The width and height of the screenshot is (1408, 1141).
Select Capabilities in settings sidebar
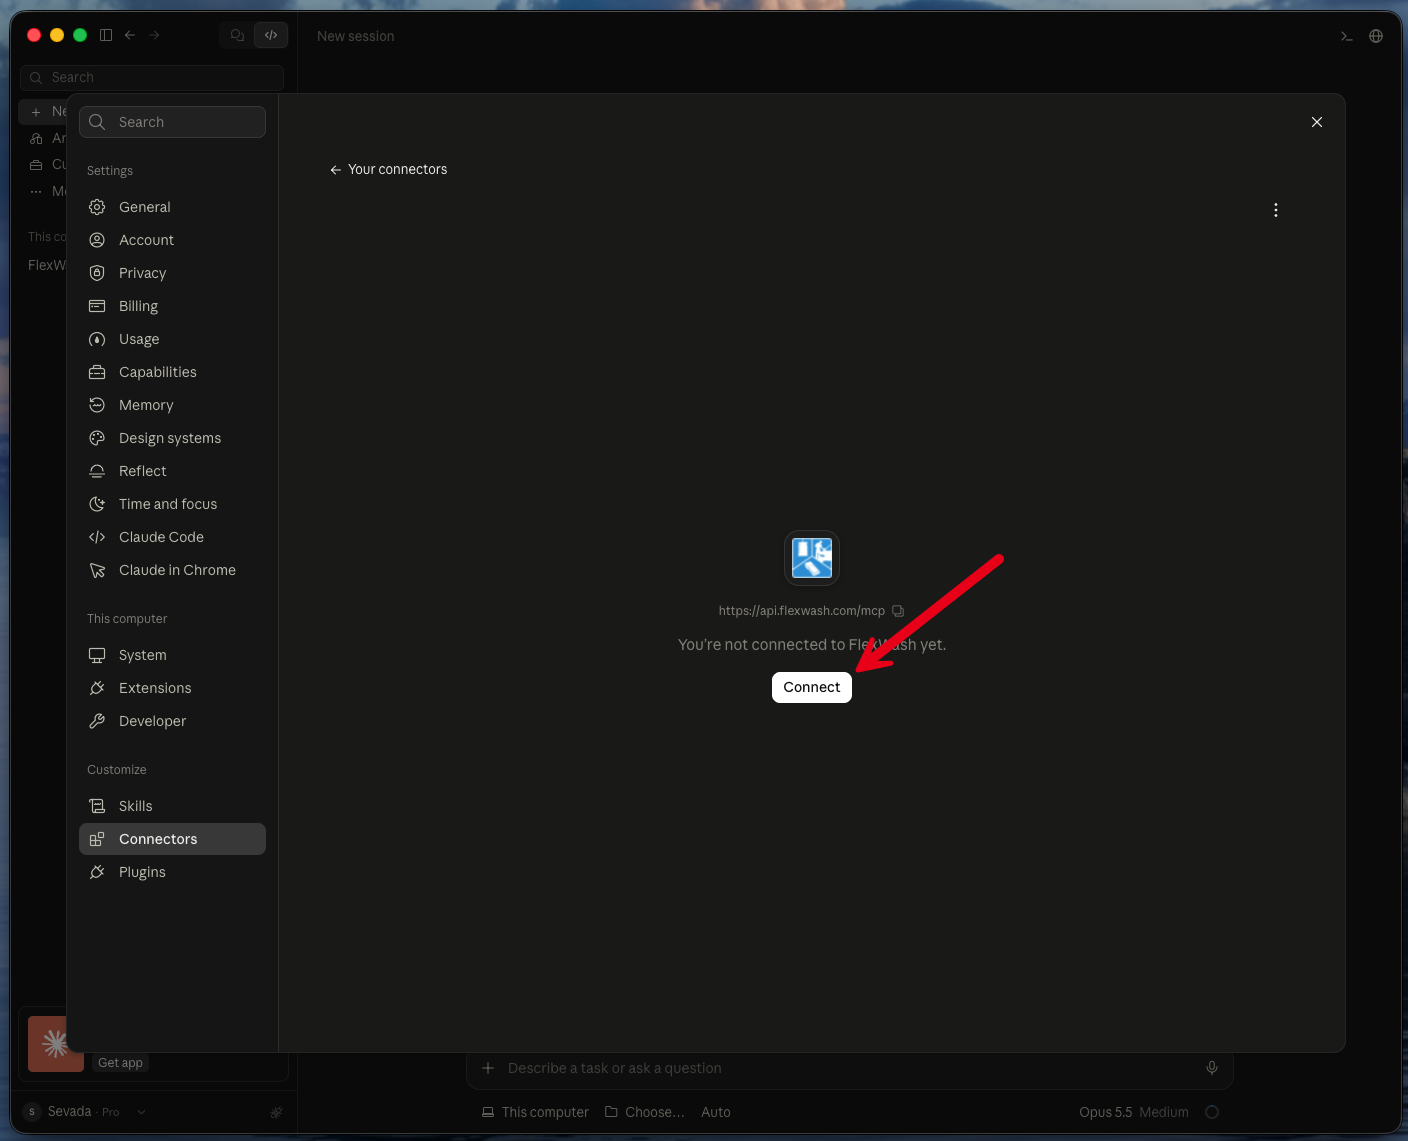[x=172, y=372]
